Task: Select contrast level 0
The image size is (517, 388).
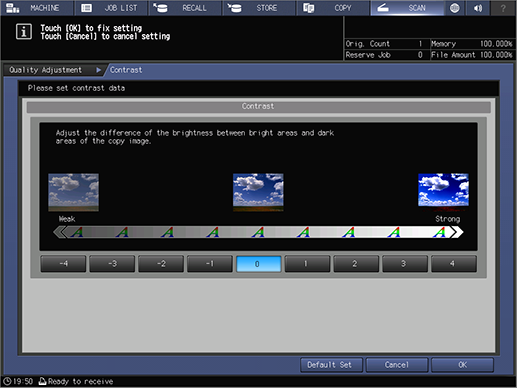Action: 259,264
